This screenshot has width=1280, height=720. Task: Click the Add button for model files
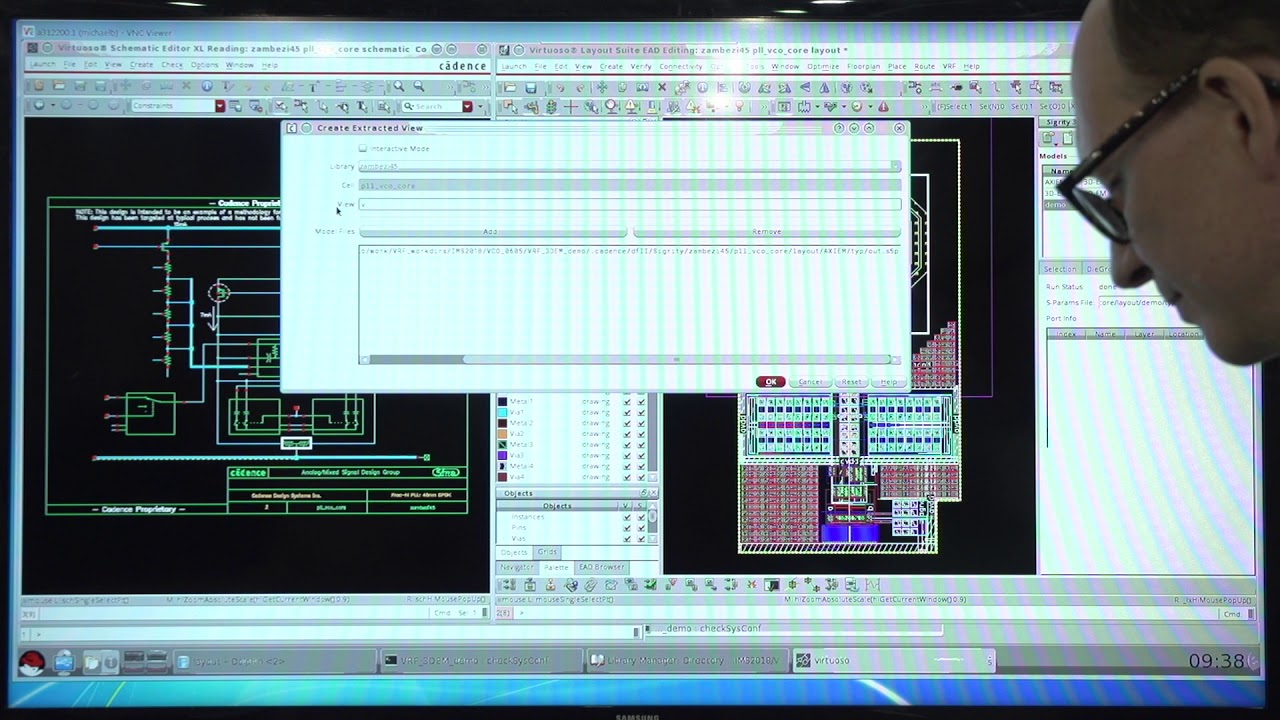point(492,232)
